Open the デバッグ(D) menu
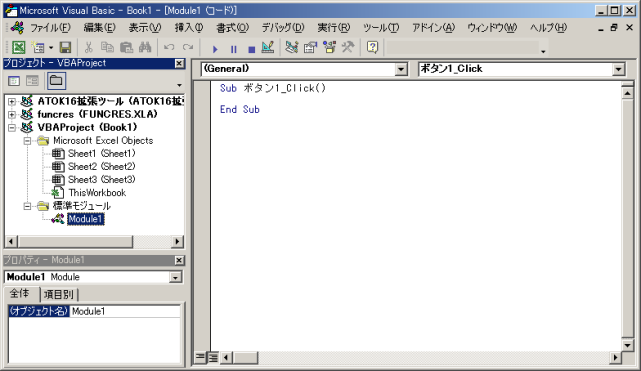 click(283, 28)
